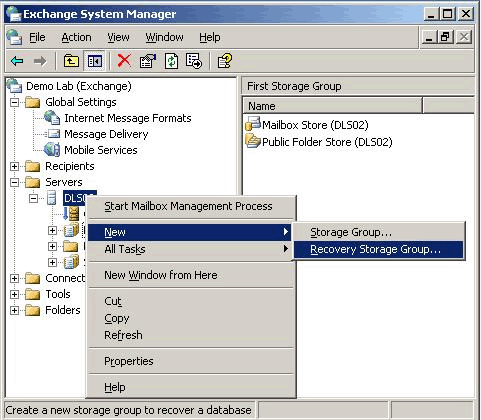Click the Servers folder icon
Image resolution: width=481 pixels, height=420 pixels.
[x=33, y=182]
